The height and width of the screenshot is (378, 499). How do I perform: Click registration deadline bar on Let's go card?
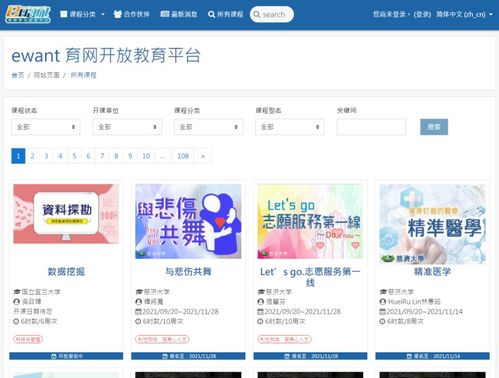(x=310, y=356)
